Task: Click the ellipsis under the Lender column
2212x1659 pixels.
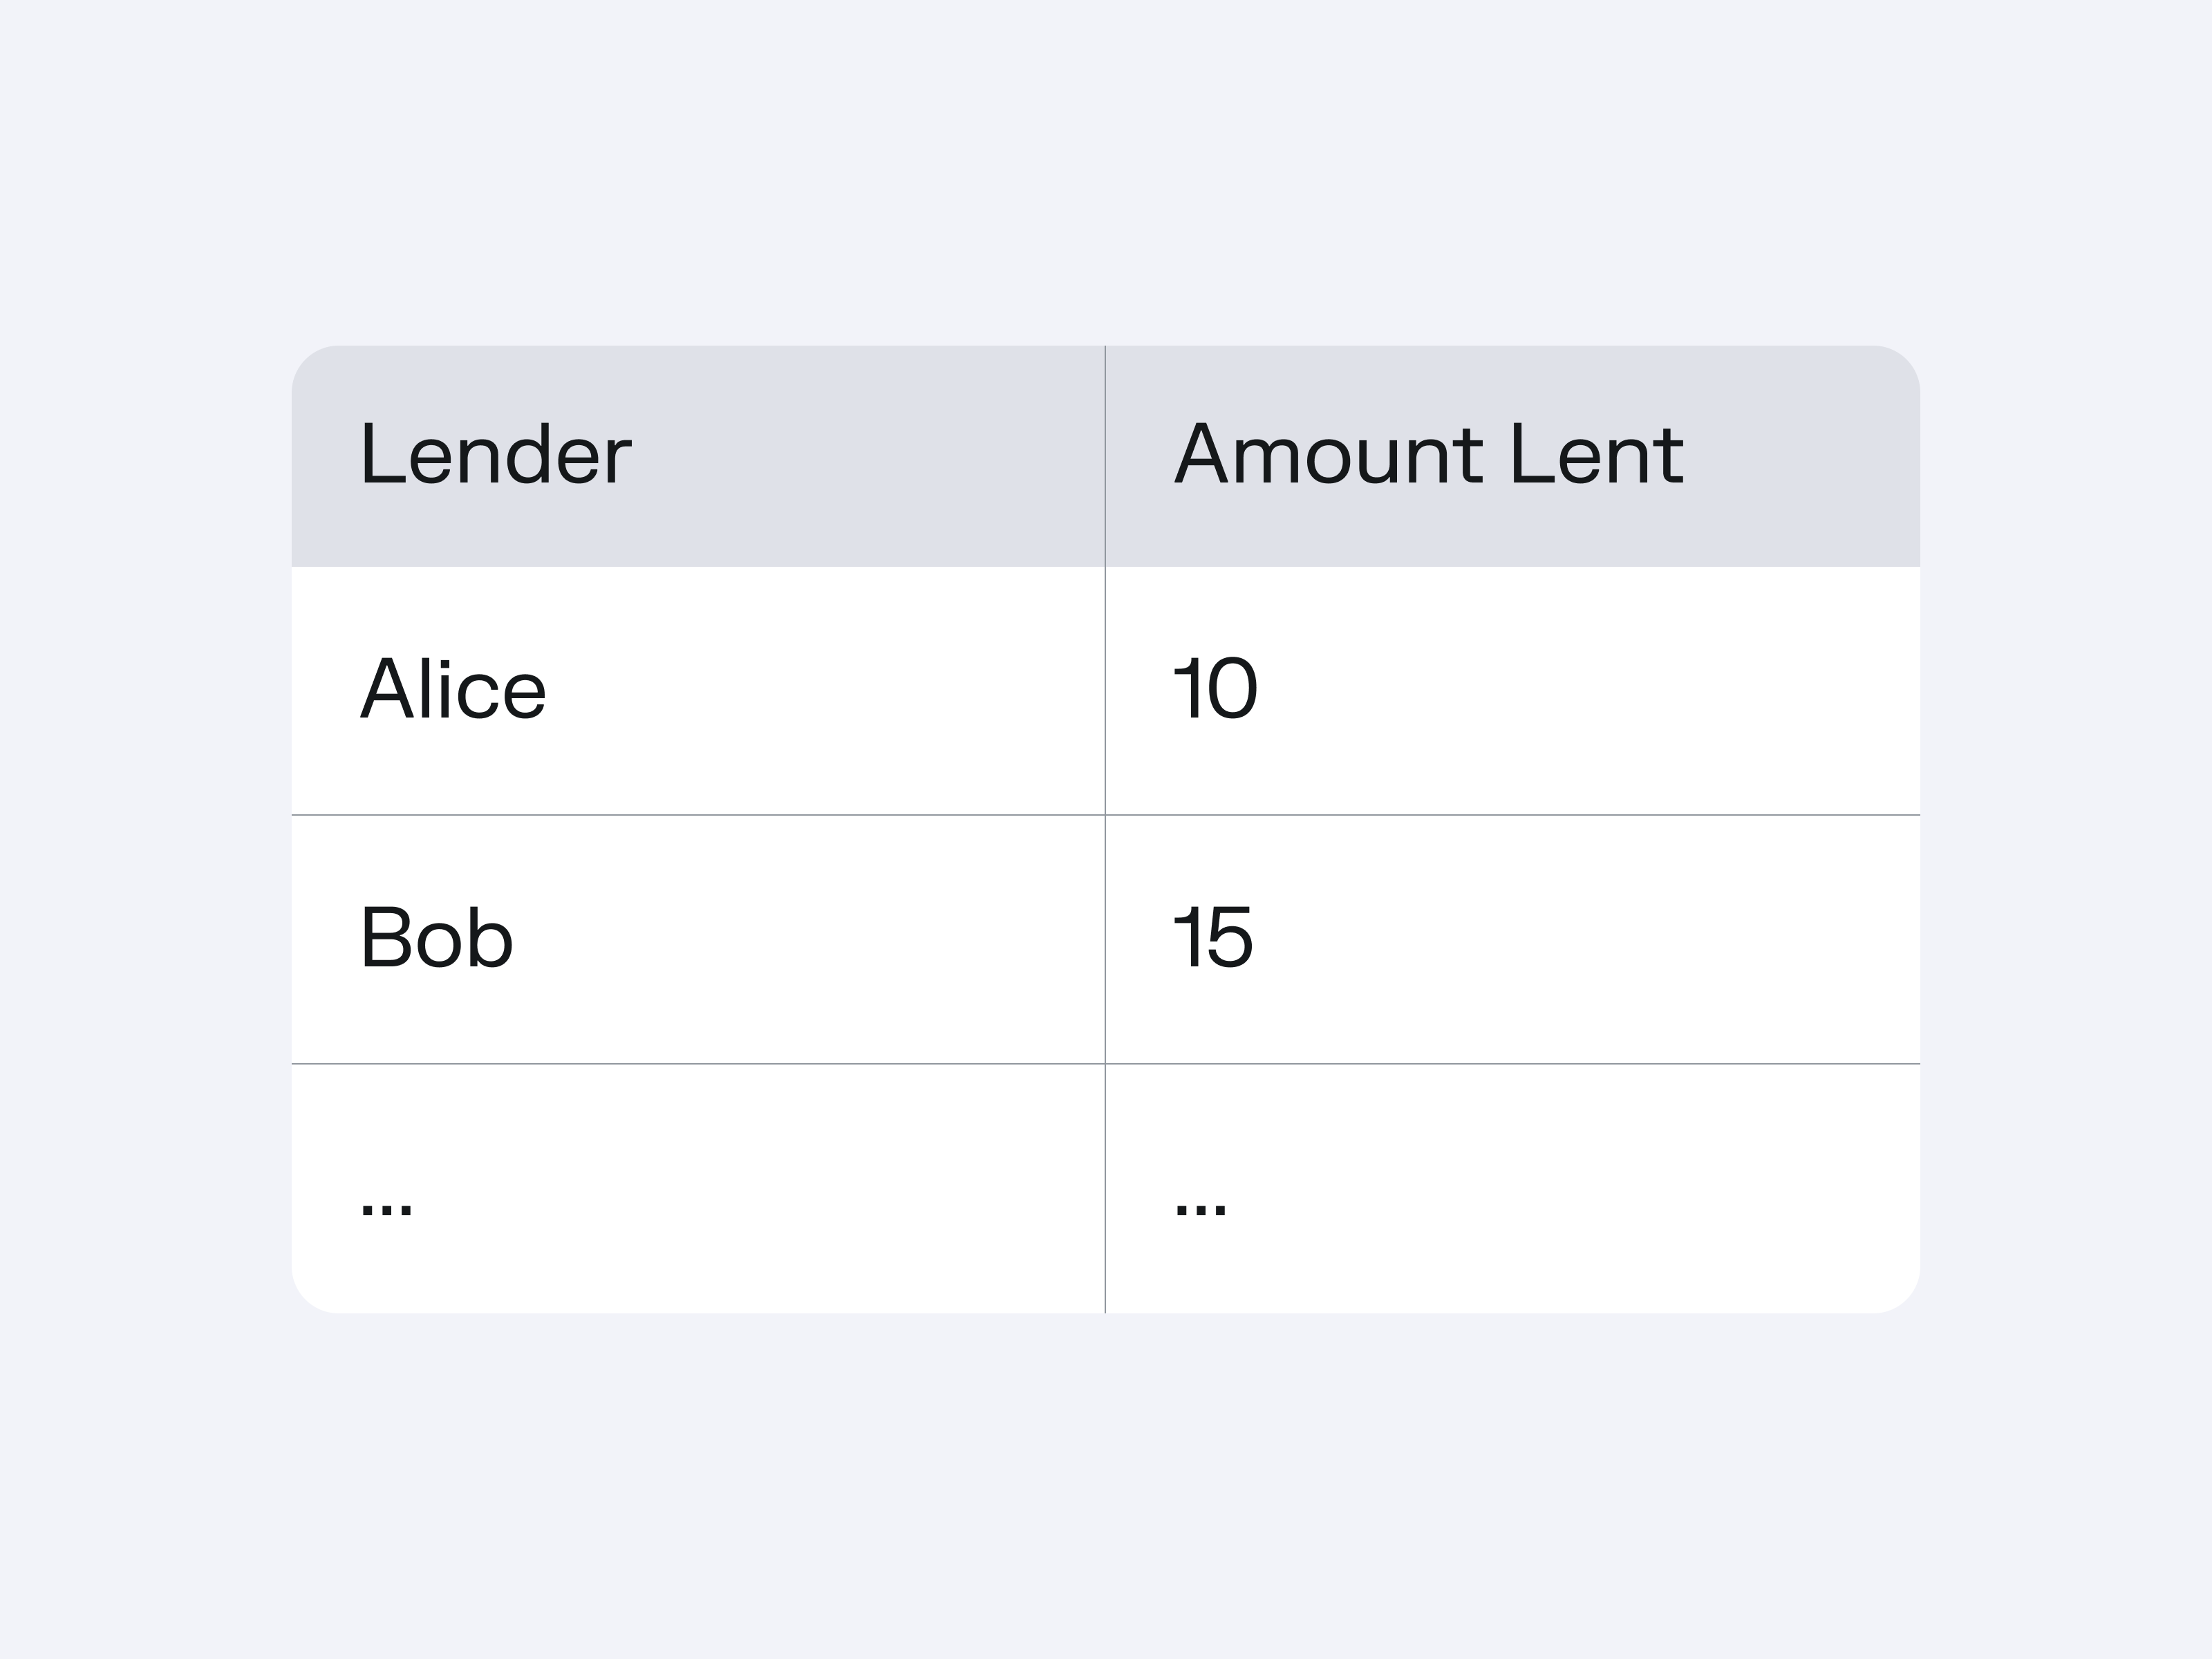Action: click(x=386, y=1208)
